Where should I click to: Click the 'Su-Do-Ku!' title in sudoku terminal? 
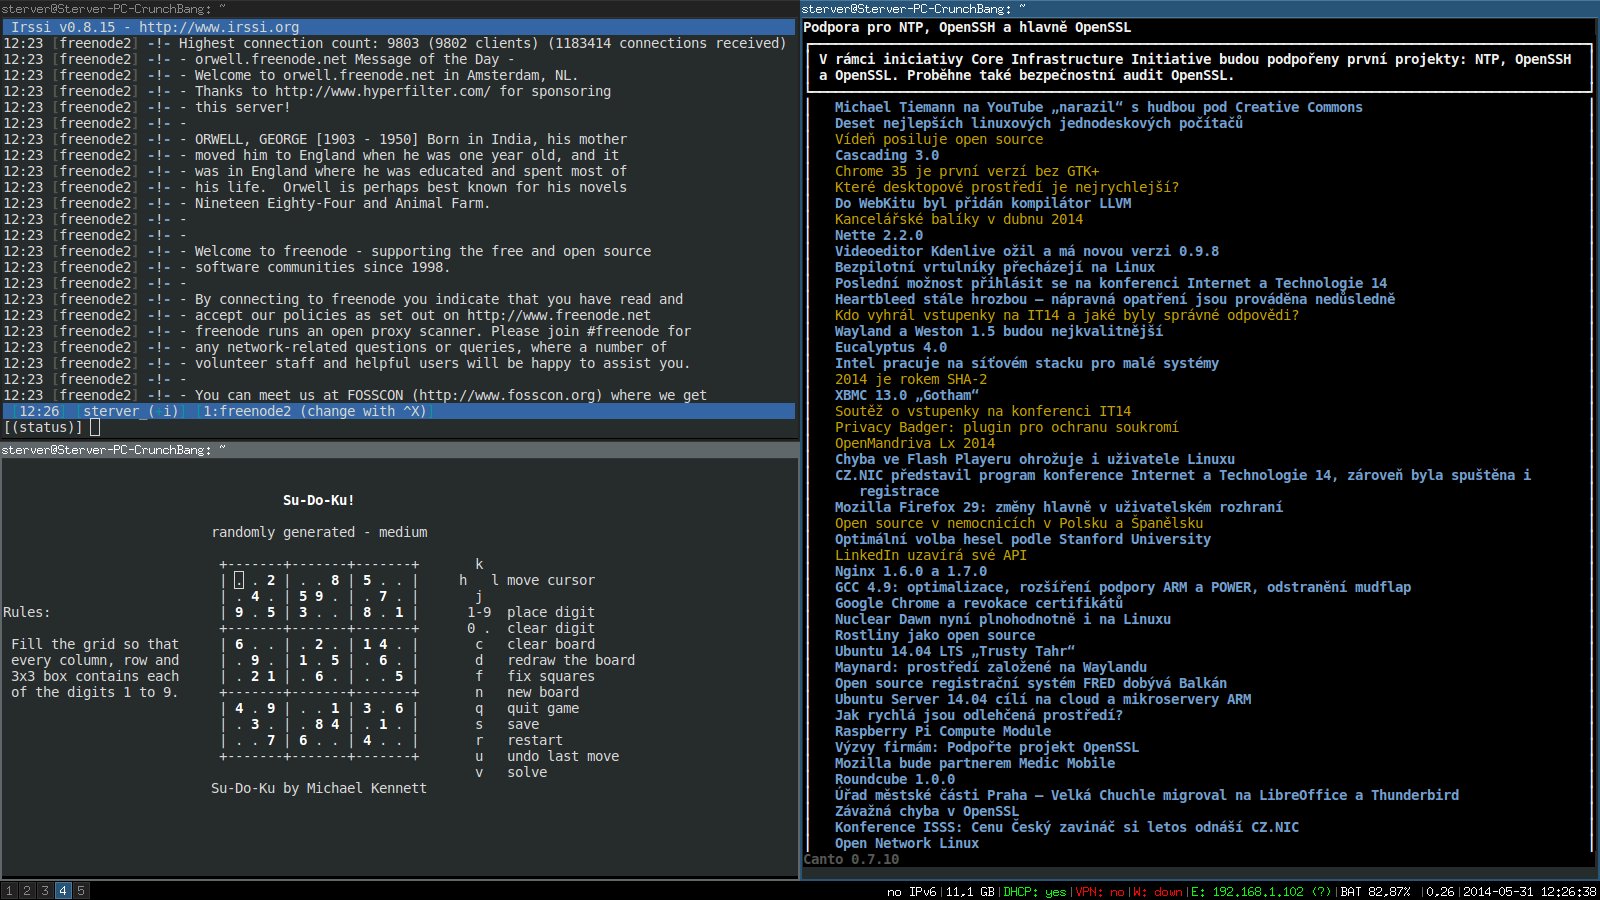[319, 500]
